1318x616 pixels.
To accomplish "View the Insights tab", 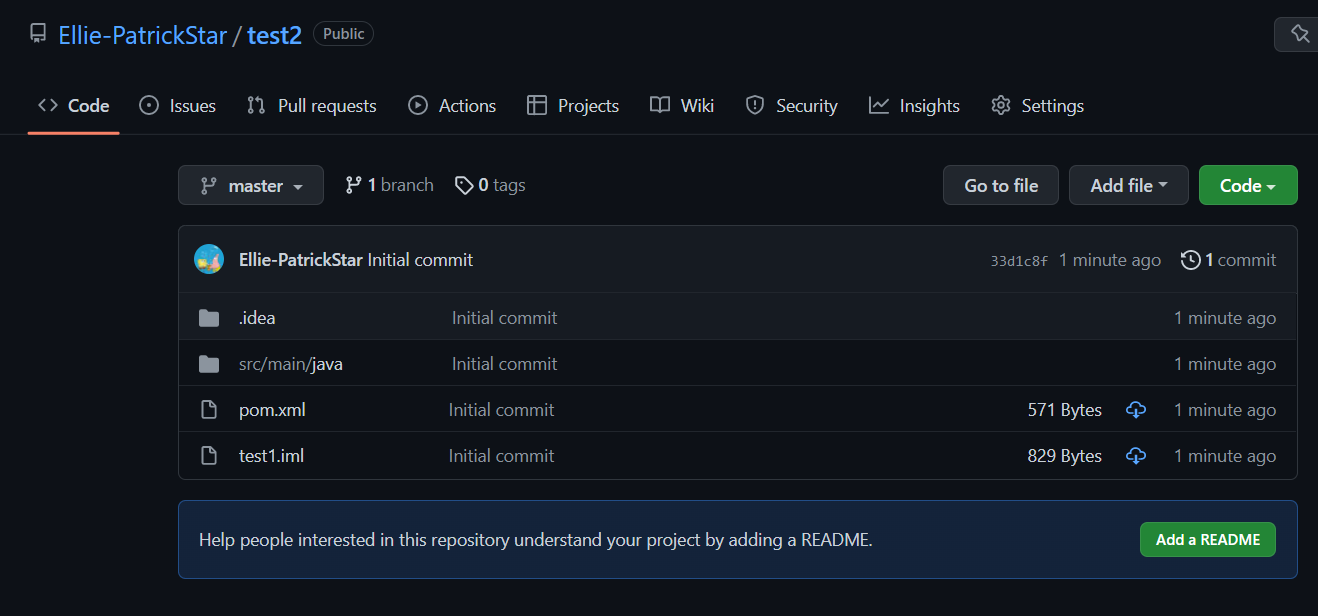I will pyautogui.click(x=914, y=105).
